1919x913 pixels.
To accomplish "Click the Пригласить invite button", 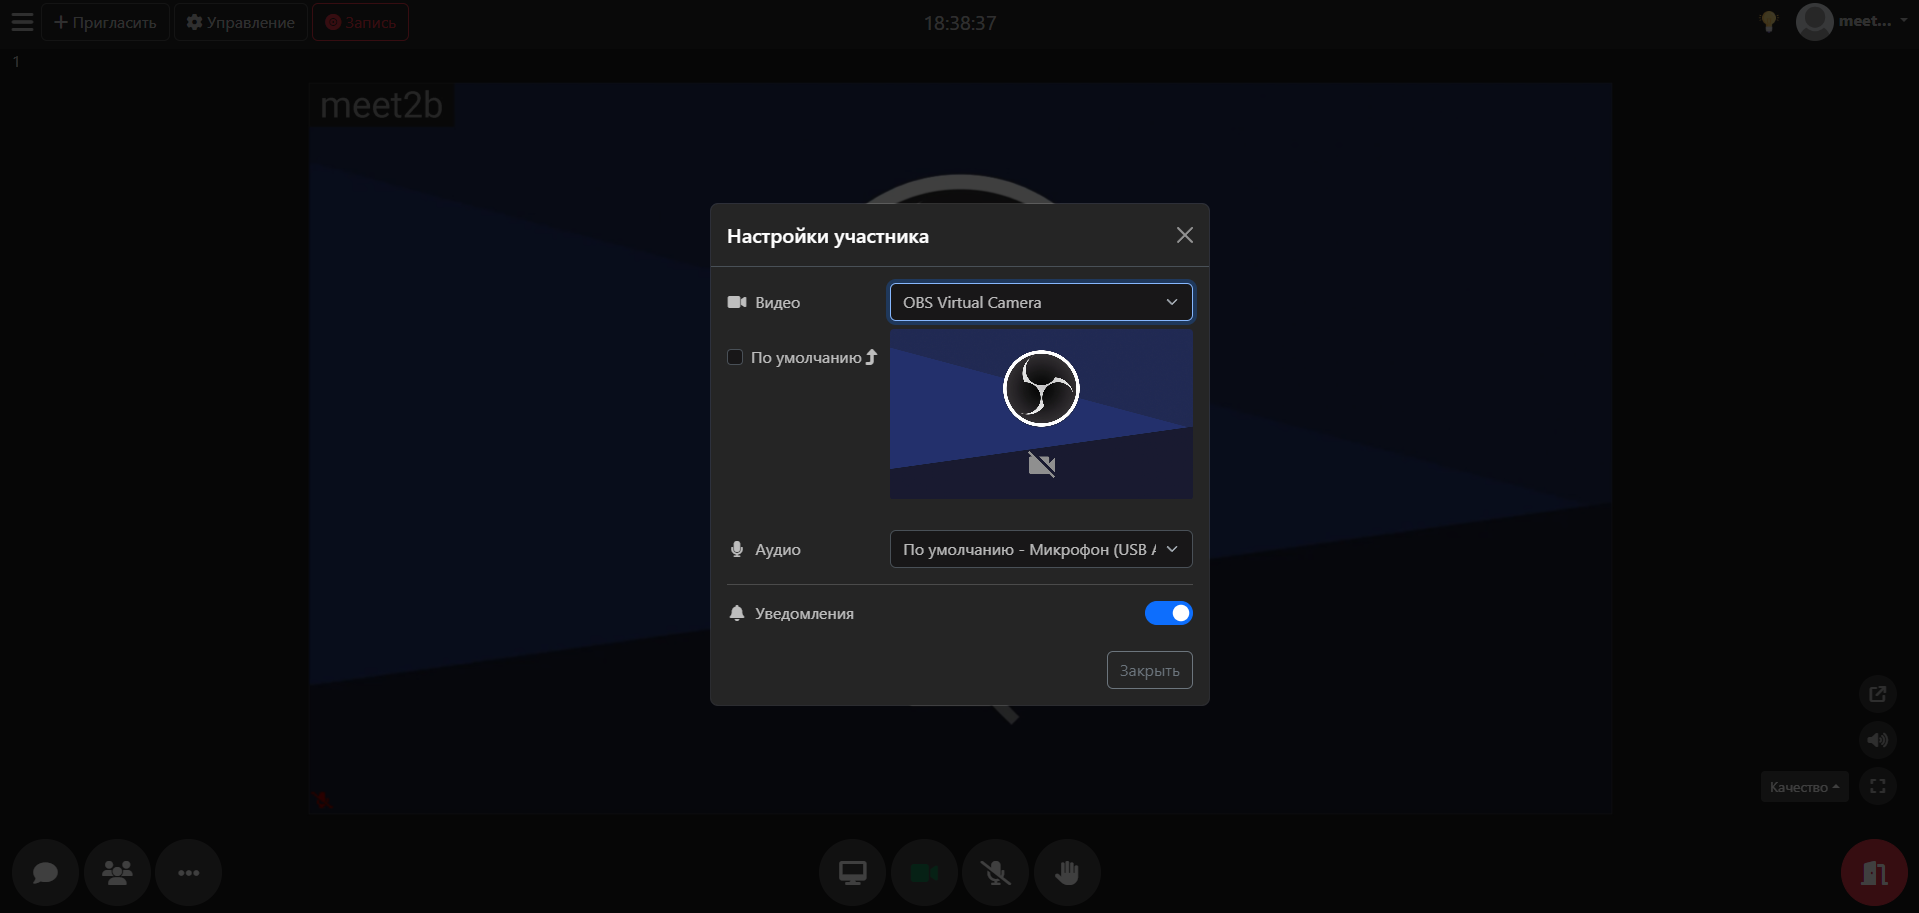I will [x=105, y=22].
